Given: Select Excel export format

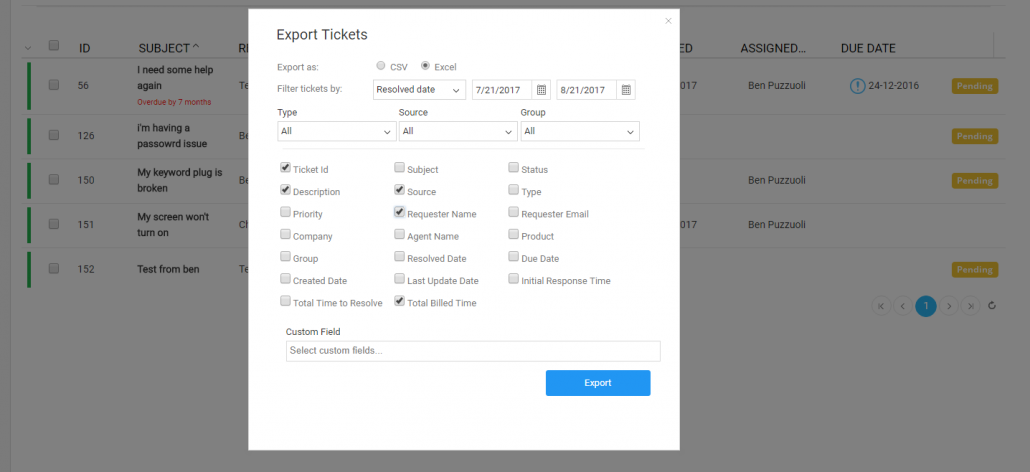Looking at the screenshot, I should [425, 66].
